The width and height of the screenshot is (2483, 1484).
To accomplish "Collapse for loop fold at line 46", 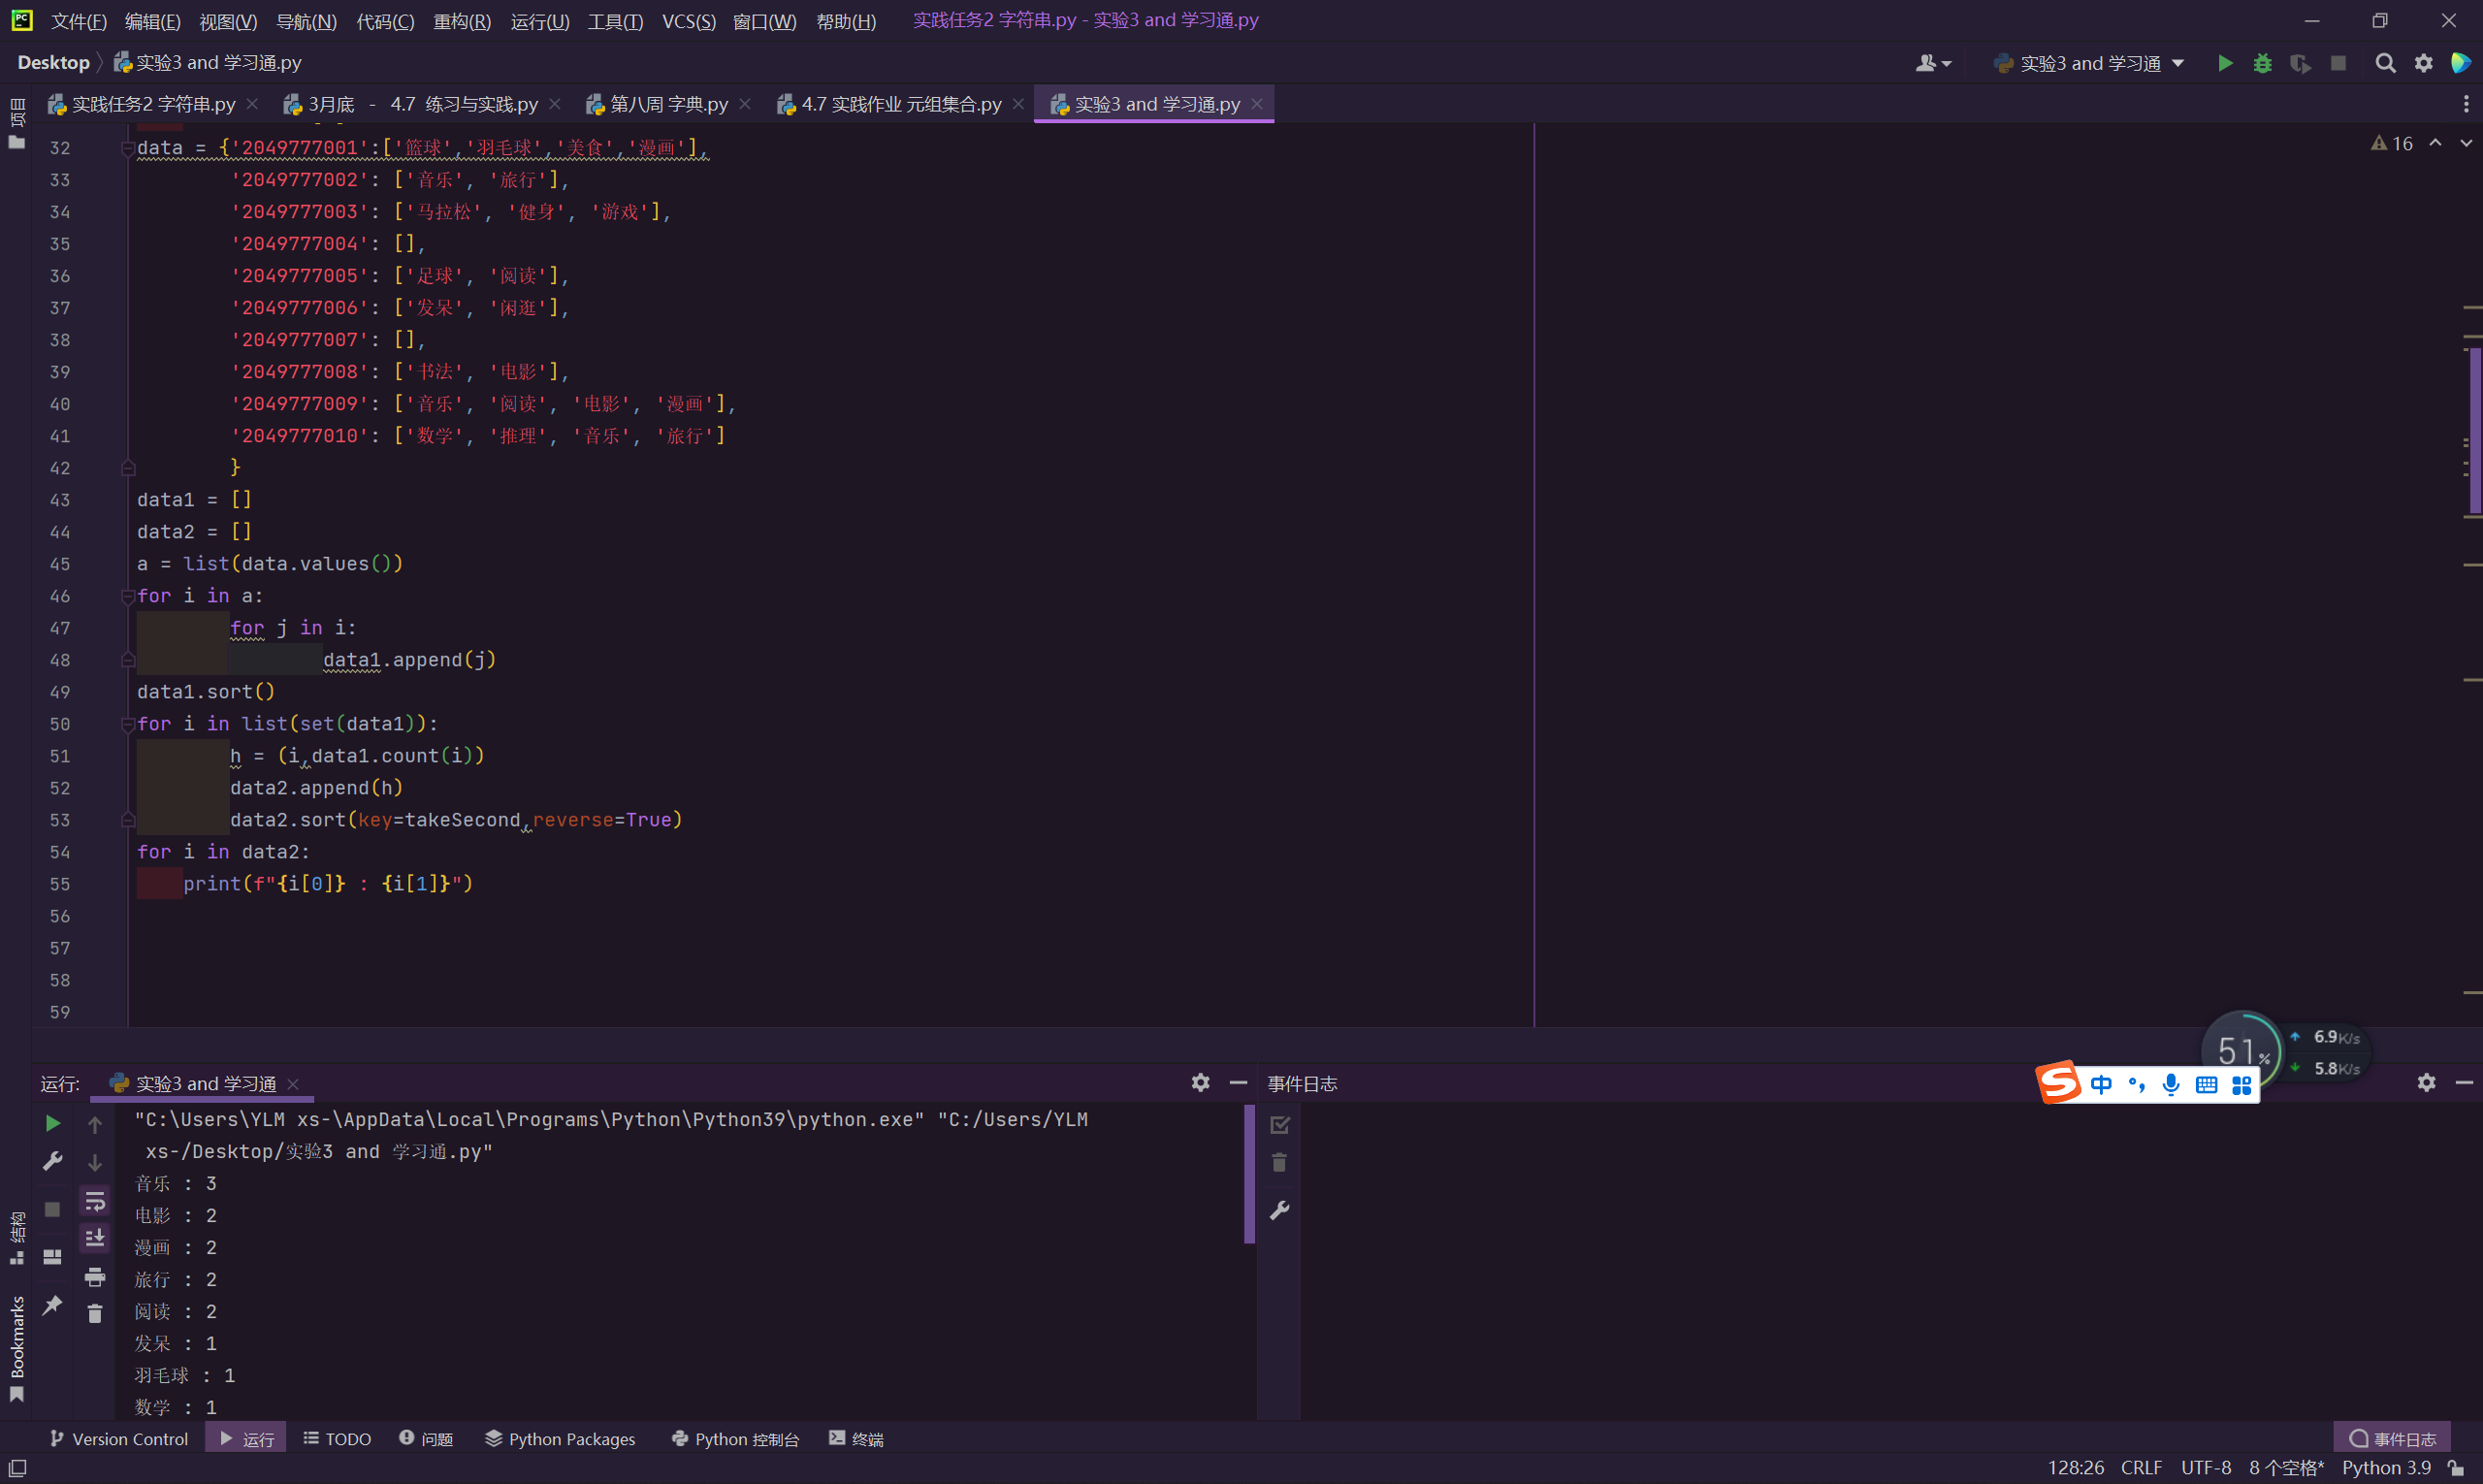I will click(x=127, y=596).
